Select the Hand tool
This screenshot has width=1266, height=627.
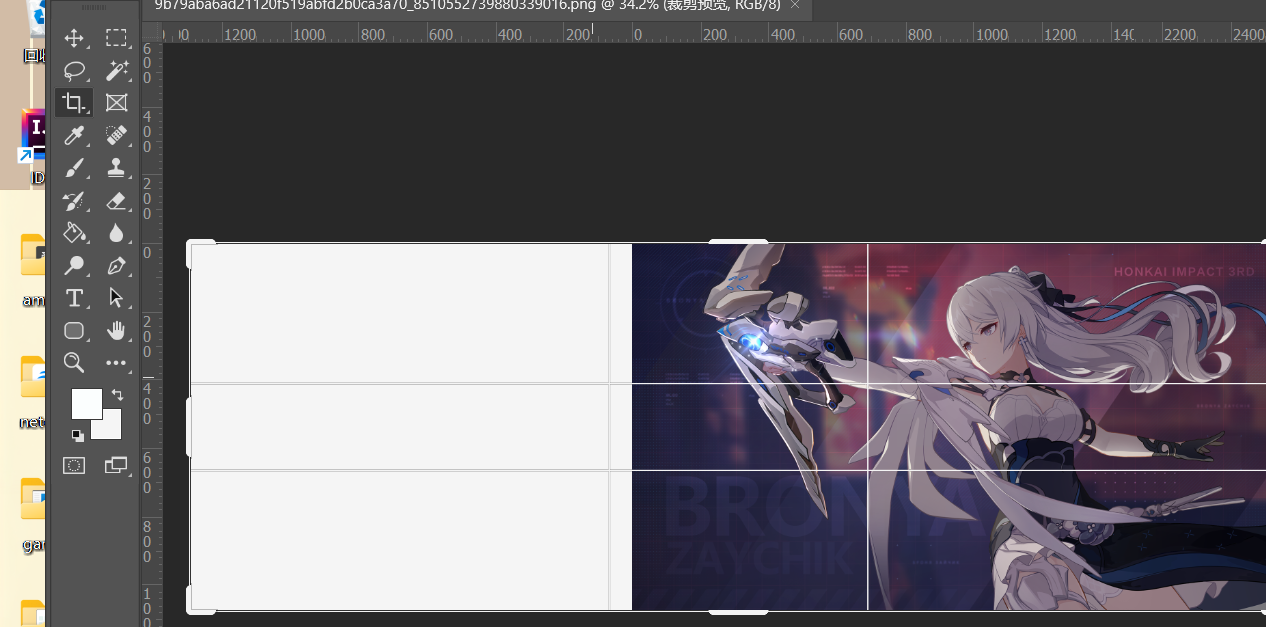click(x=117, y=330)
